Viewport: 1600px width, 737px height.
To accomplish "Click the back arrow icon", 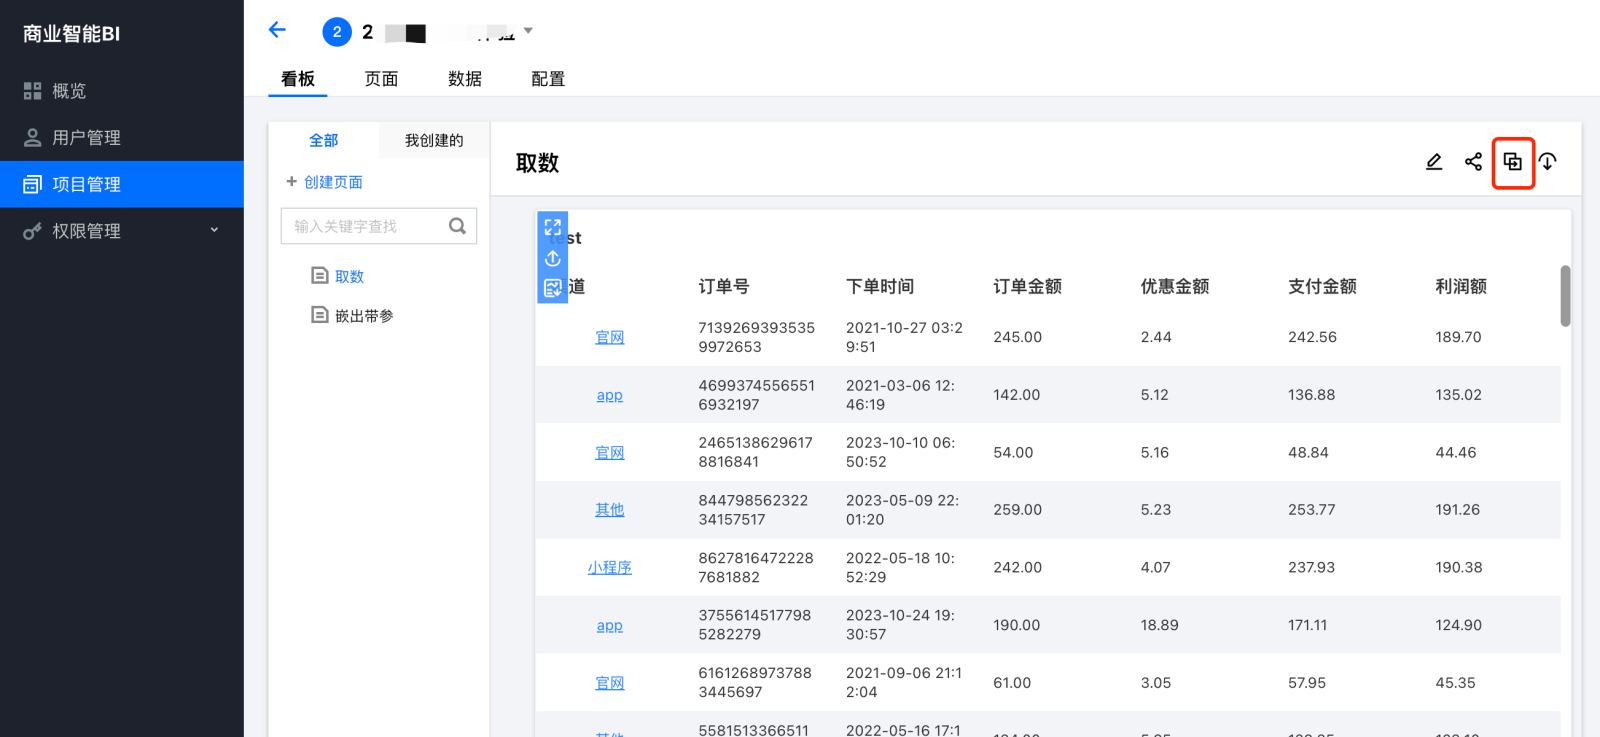I will coord(277,30).
